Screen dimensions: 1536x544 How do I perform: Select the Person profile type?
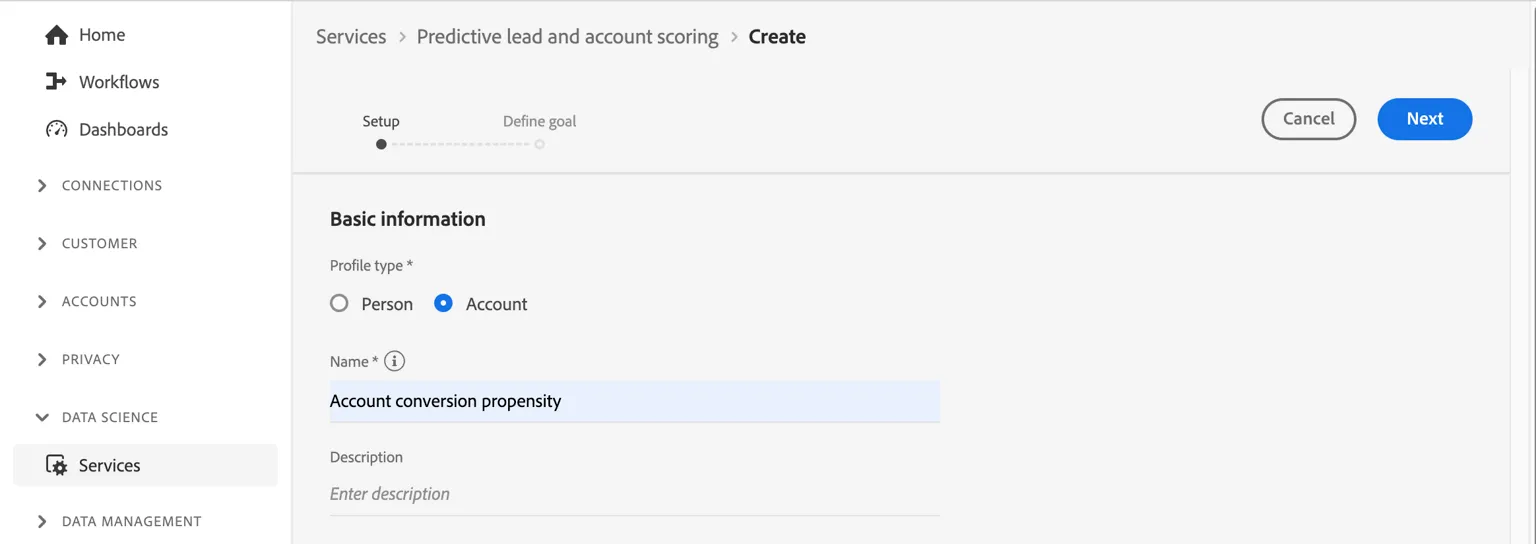(x=339, y=303)
